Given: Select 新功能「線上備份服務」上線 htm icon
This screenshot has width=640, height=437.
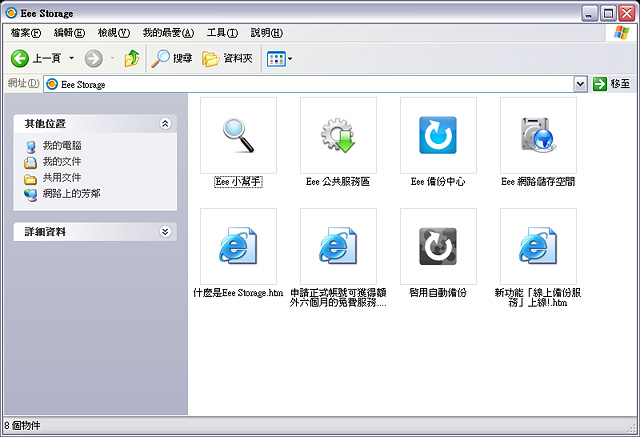Looking at the screenshot, I should coord(538,246).
